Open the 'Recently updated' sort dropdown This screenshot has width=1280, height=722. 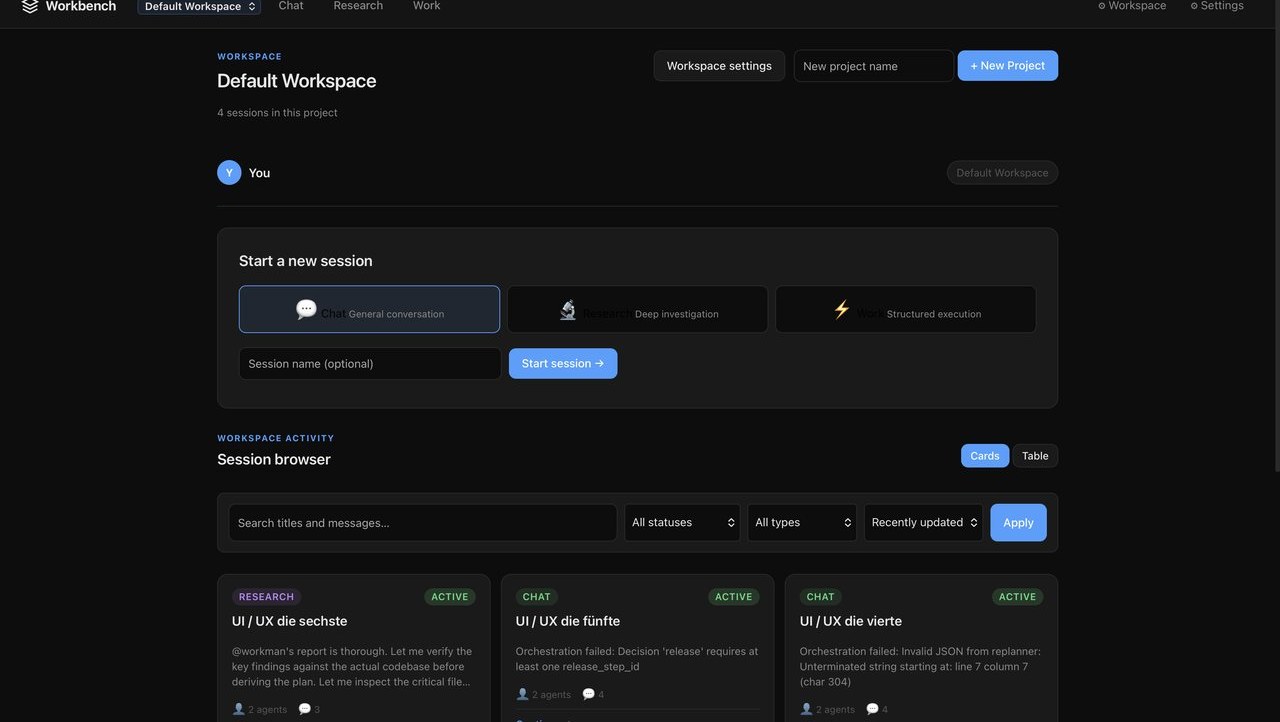(924, 523)
